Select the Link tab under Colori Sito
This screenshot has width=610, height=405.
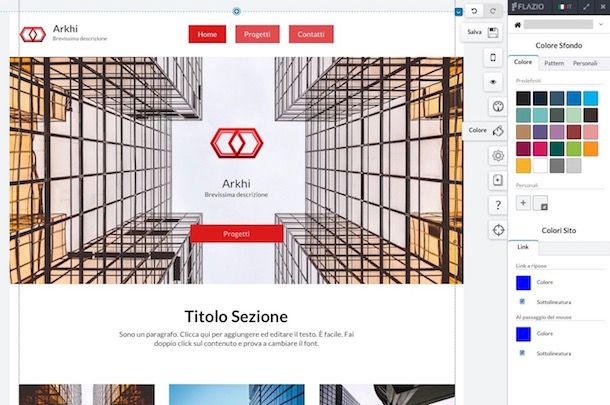pos(523,247)
